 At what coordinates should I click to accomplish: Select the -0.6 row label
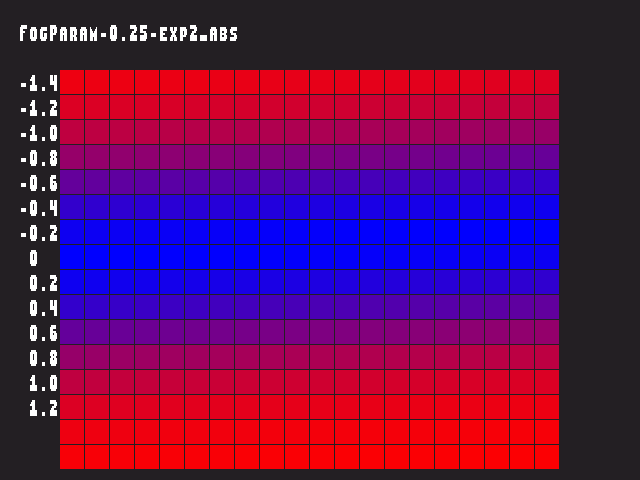39,183
